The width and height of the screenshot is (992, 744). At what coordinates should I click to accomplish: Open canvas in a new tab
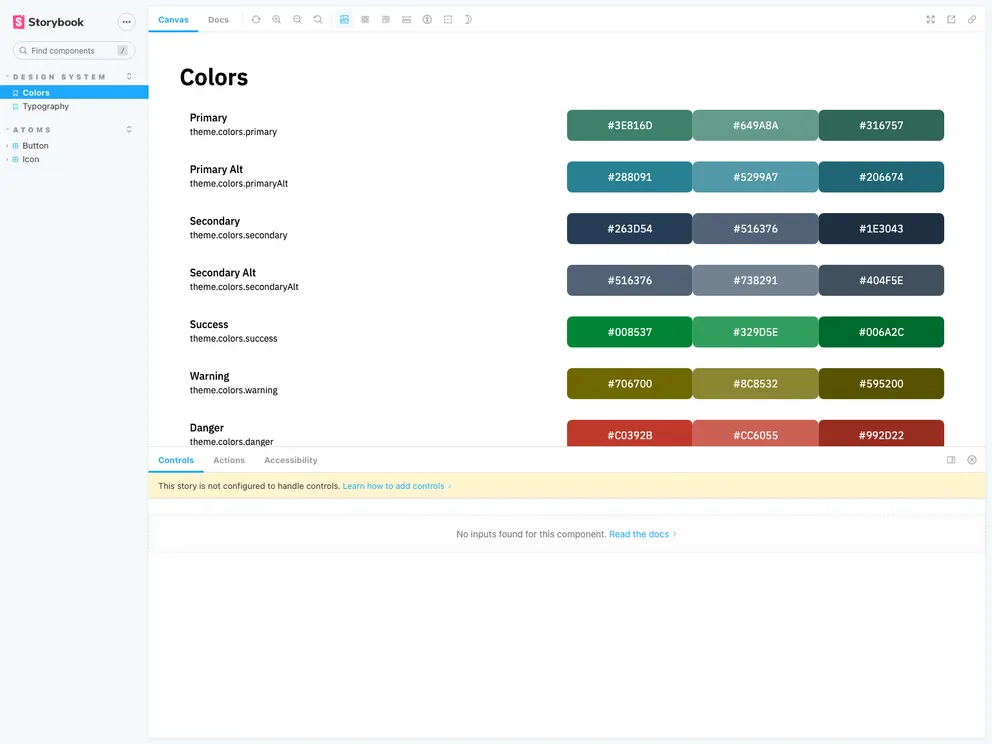(951, 20)
